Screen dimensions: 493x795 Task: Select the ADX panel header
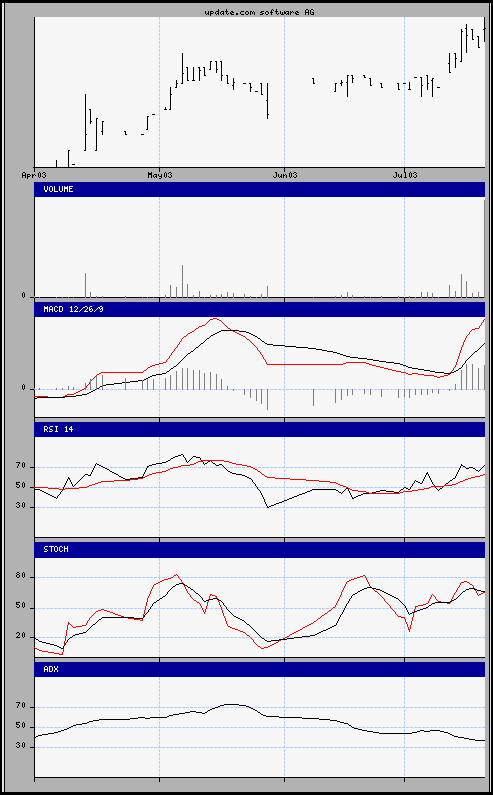[260, 669]
